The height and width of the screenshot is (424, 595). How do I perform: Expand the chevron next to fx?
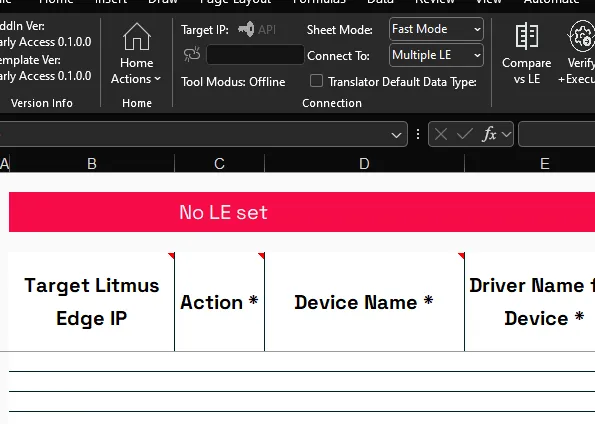click(506, 134)
